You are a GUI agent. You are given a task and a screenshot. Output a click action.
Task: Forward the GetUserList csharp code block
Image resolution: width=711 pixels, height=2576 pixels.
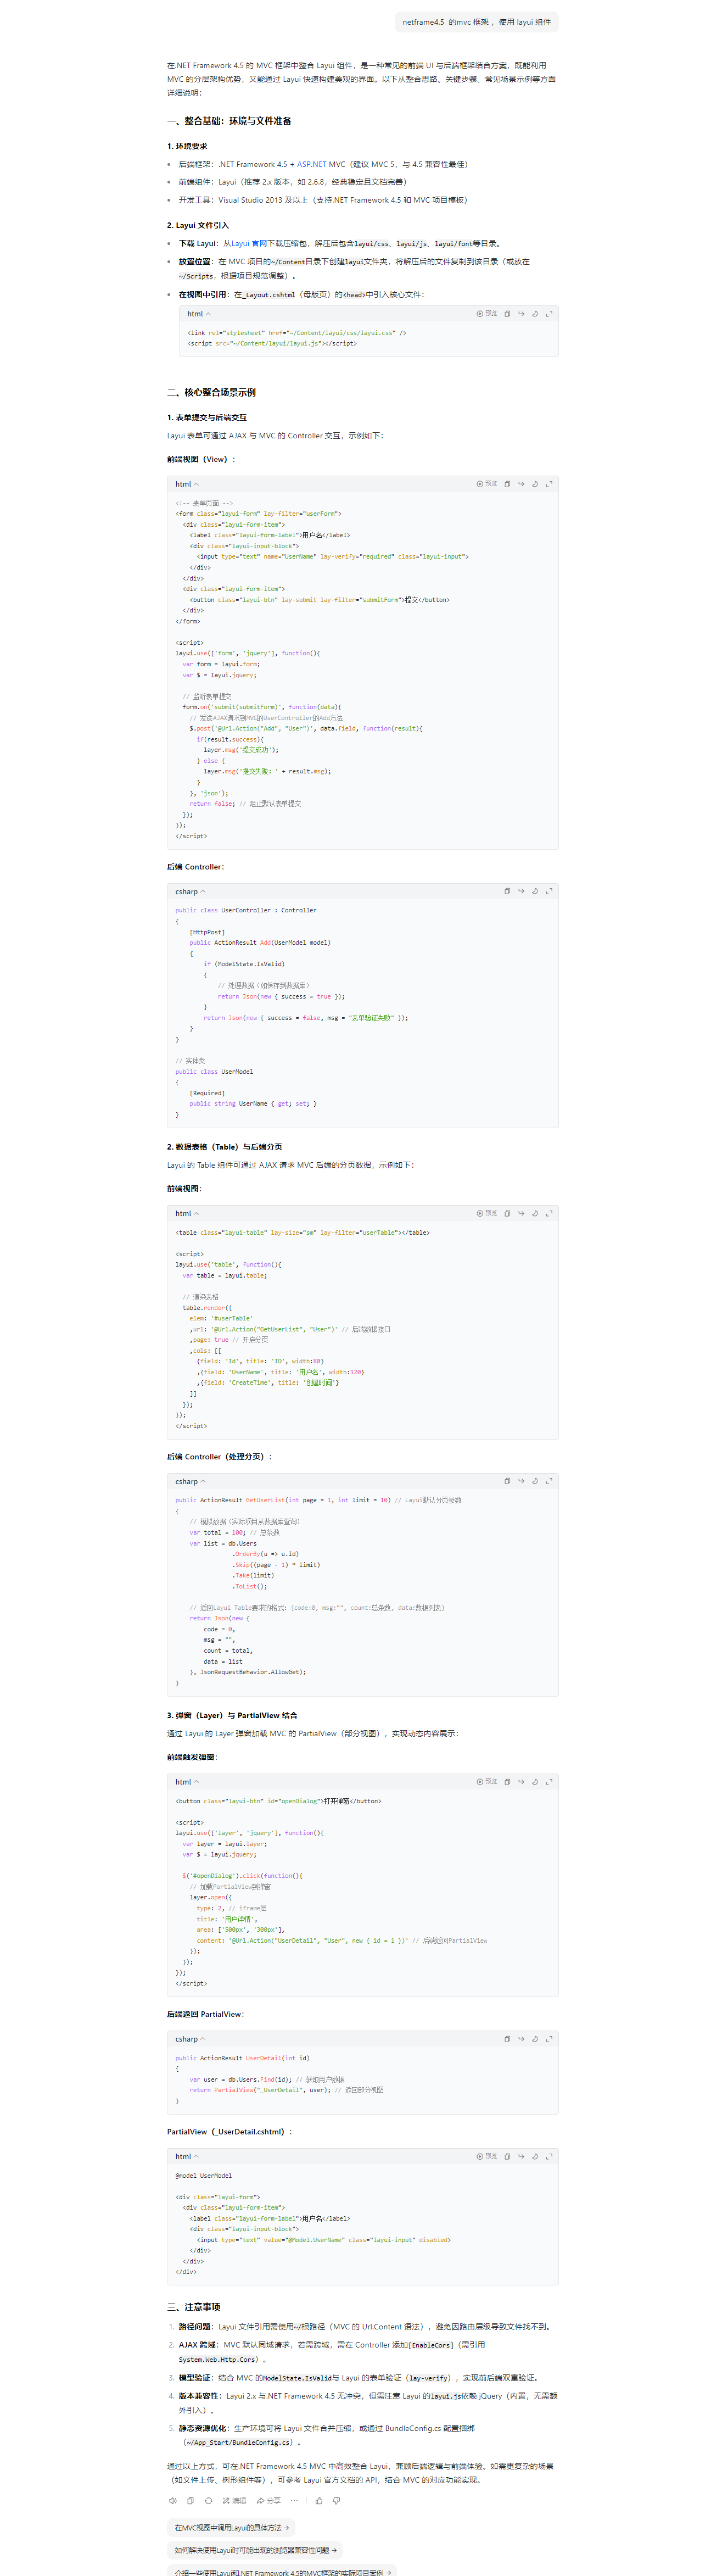tap(521, 1480)
